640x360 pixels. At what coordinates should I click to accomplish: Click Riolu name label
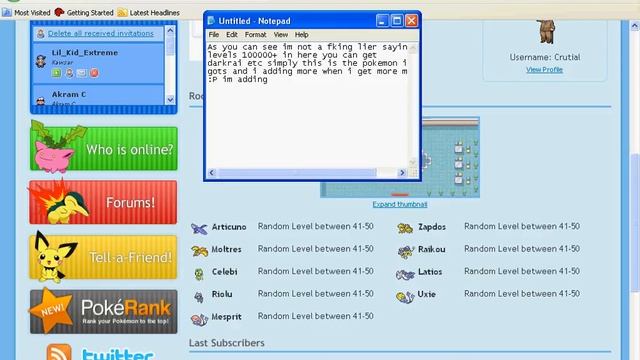click(222, 294)
